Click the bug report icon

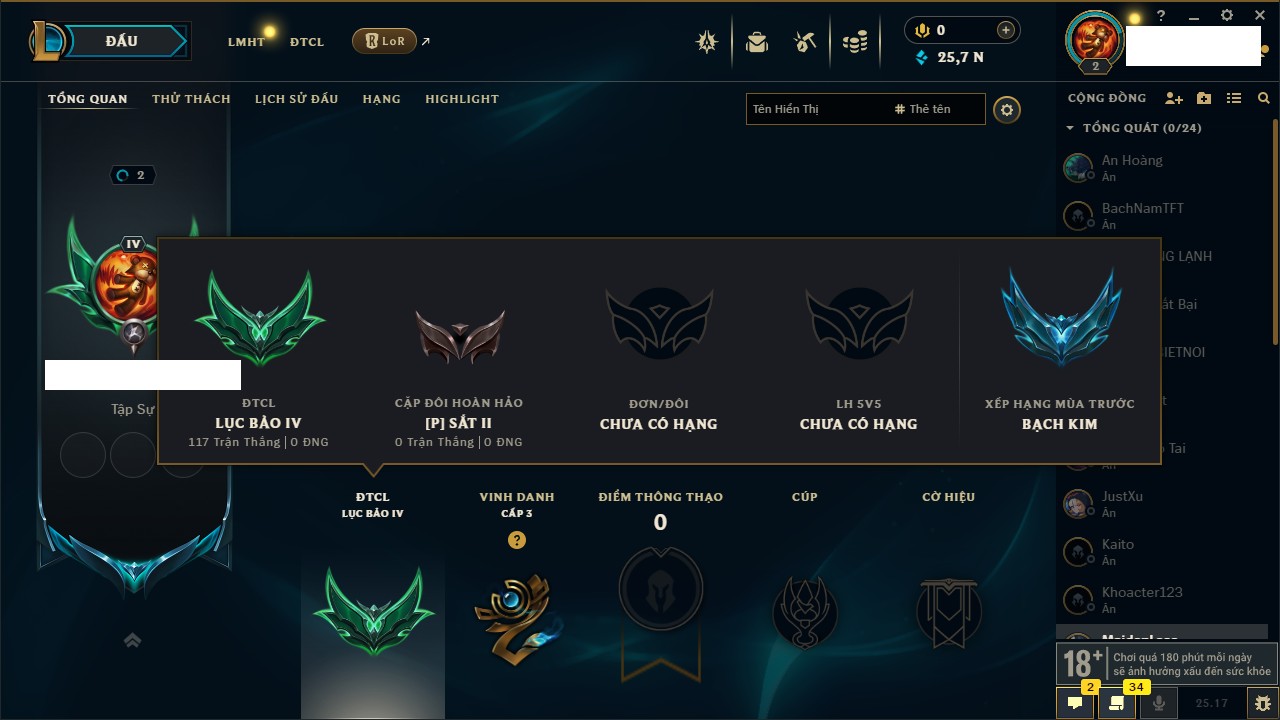(1263, 703)
